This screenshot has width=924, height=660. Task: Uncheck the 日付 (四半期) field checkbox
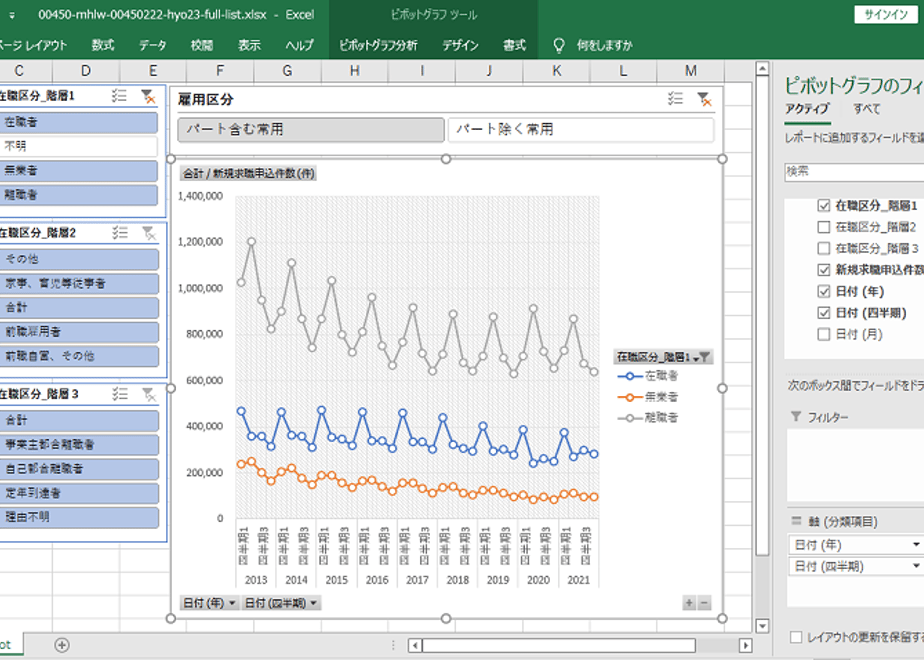824,313
